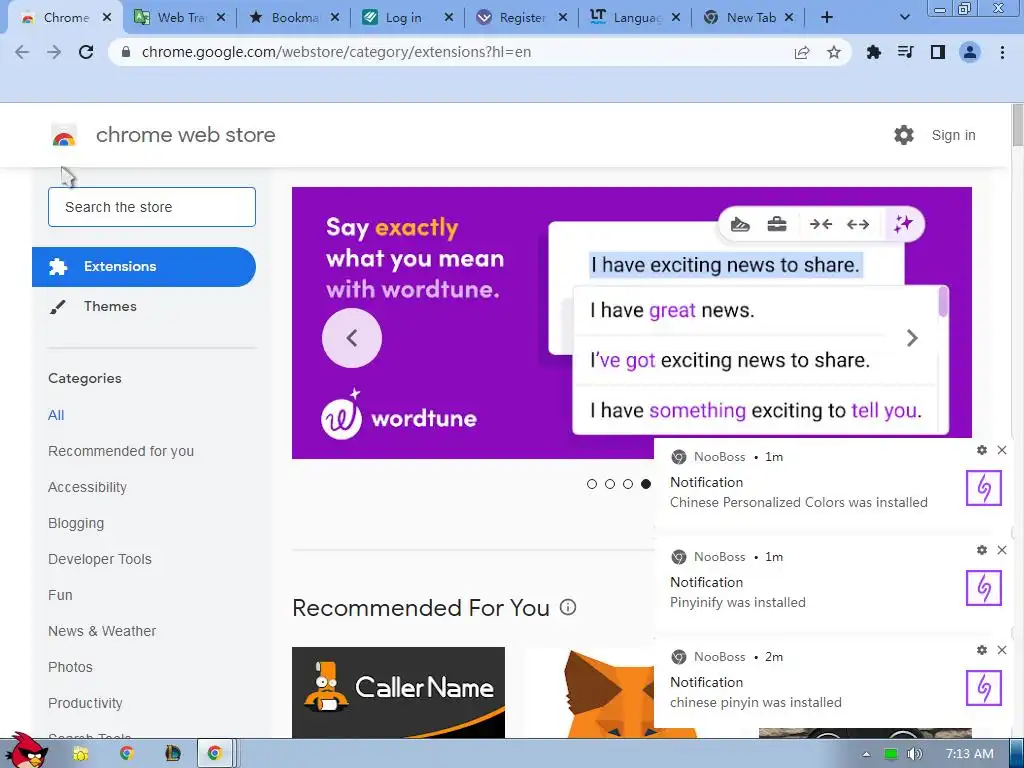Choose the Accessibility category
This screenshot has height=768, width=1024.
point(88,487)
